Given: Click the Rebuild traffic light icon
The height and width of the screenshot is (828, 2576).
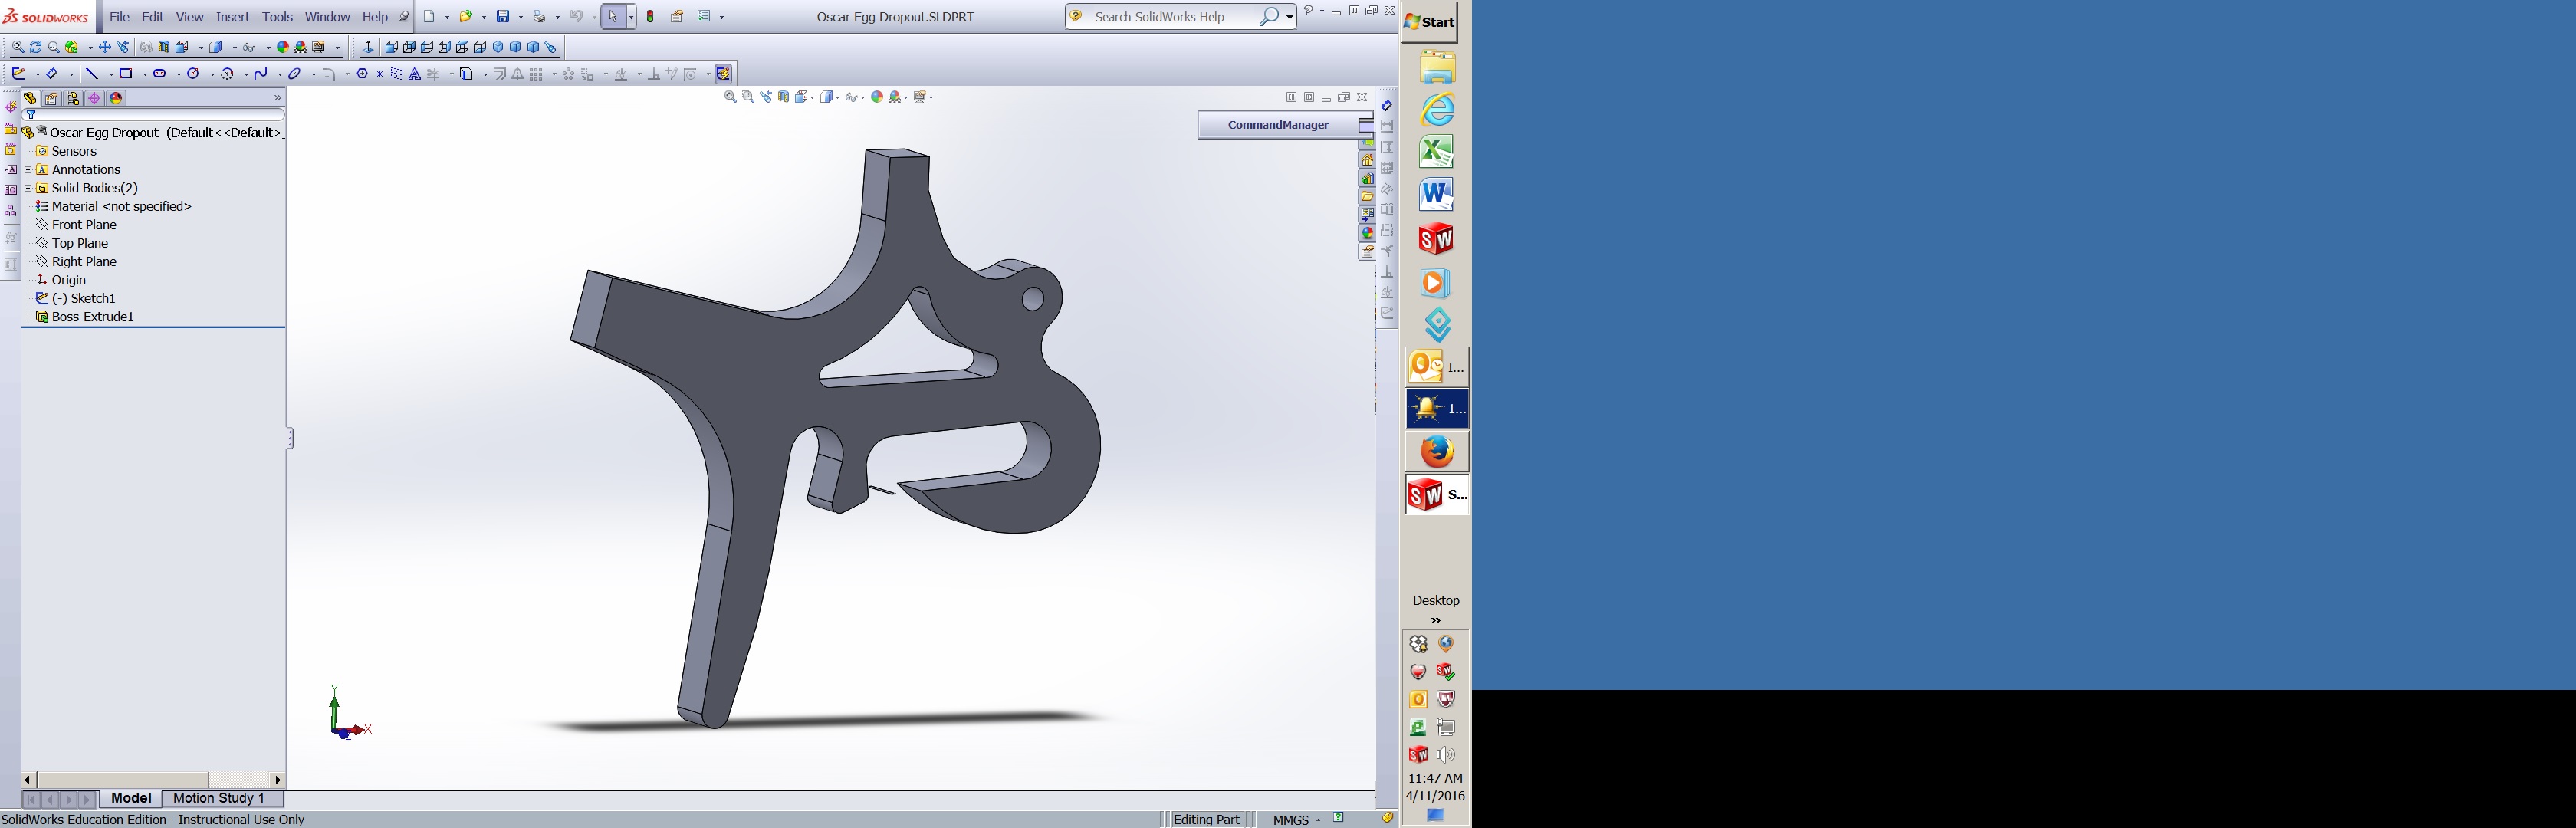Looking at the screenshot, I should pyautogui.click(x=650, y=17).
